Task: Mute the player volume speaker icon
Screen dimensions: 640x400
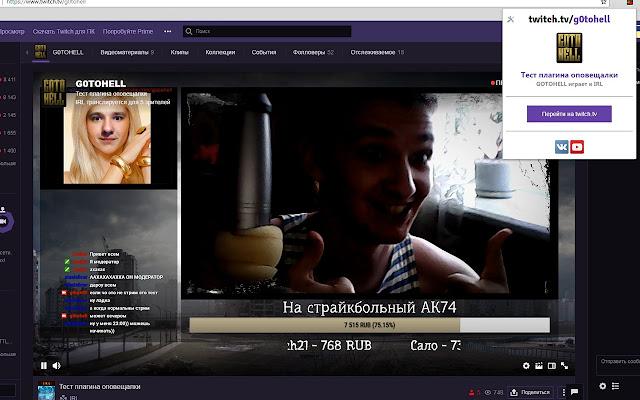Action: [56, 366]
